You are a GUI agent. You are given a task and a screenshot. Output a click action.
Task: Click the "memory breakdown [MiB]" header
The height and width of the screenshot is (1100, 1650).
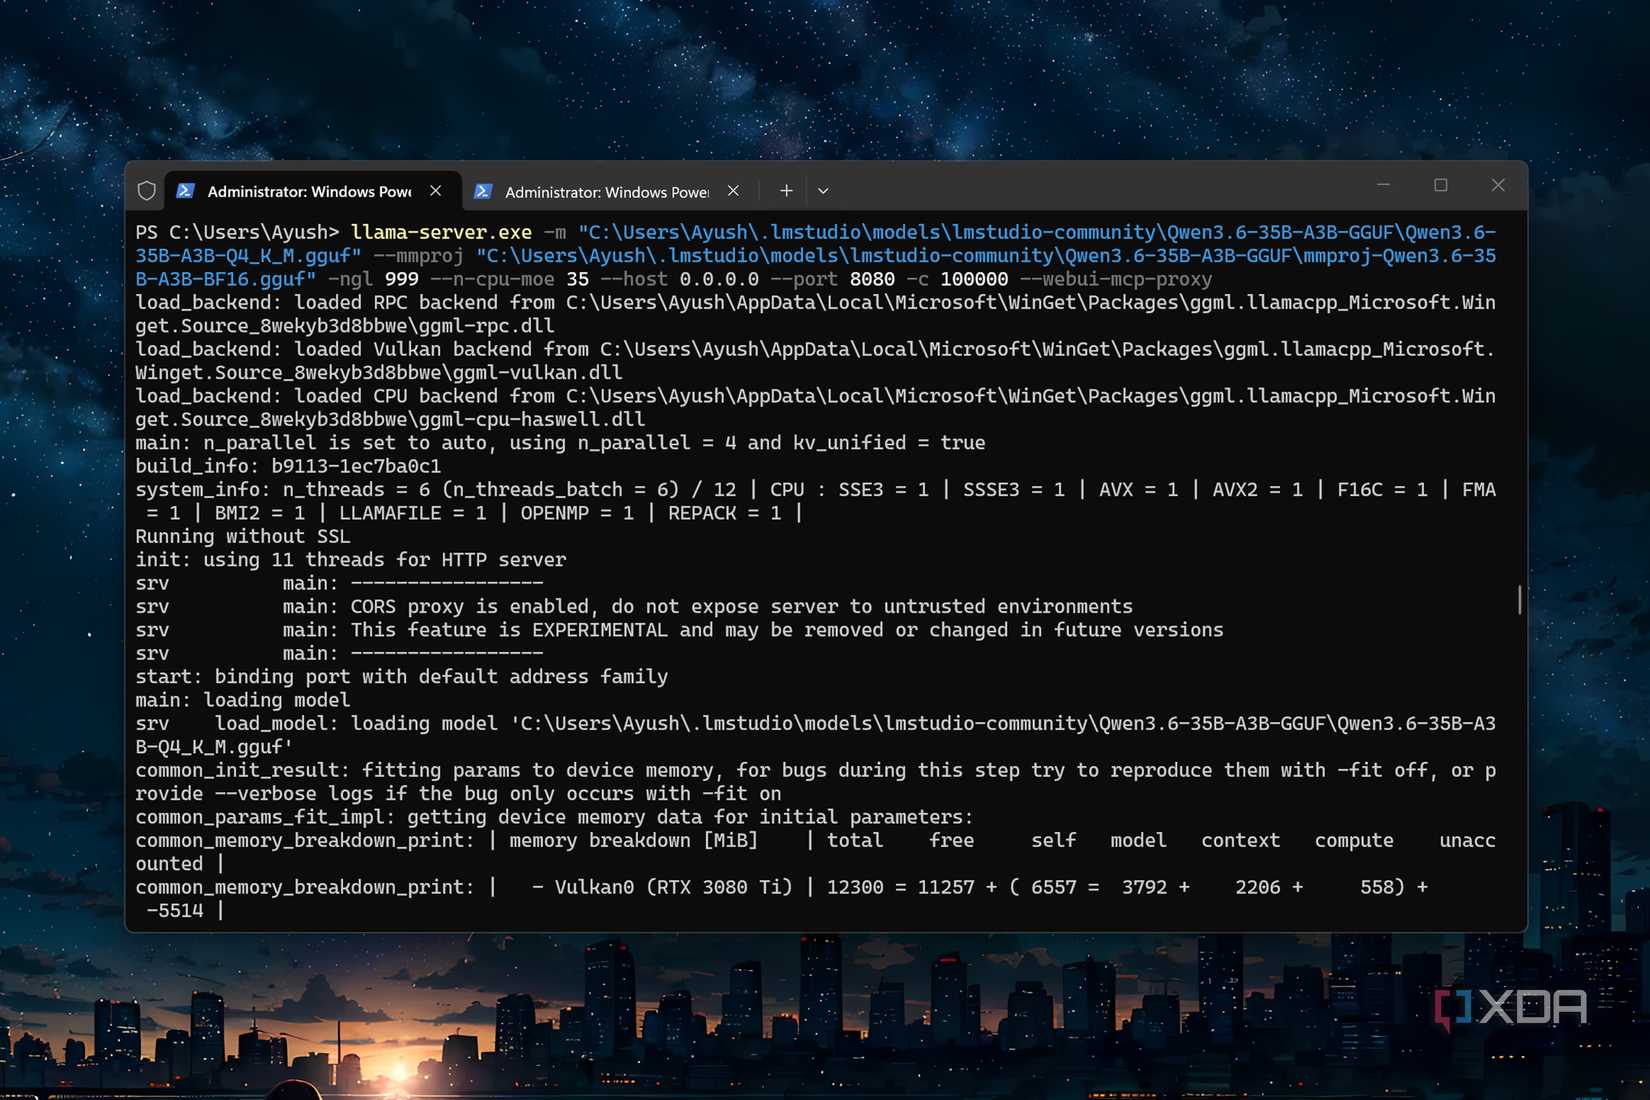click(x=634, y=841)
